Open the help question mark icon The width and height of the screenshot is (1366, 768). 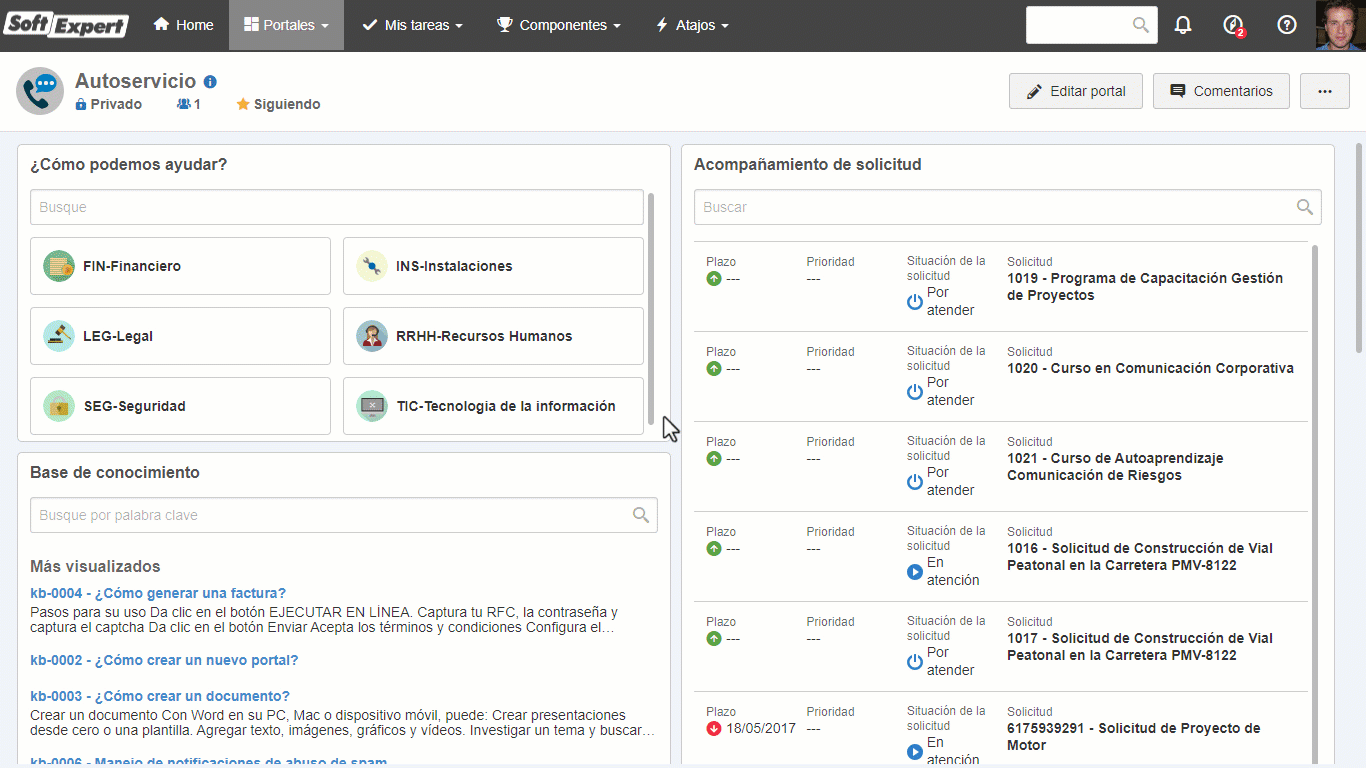(1287, 25)
